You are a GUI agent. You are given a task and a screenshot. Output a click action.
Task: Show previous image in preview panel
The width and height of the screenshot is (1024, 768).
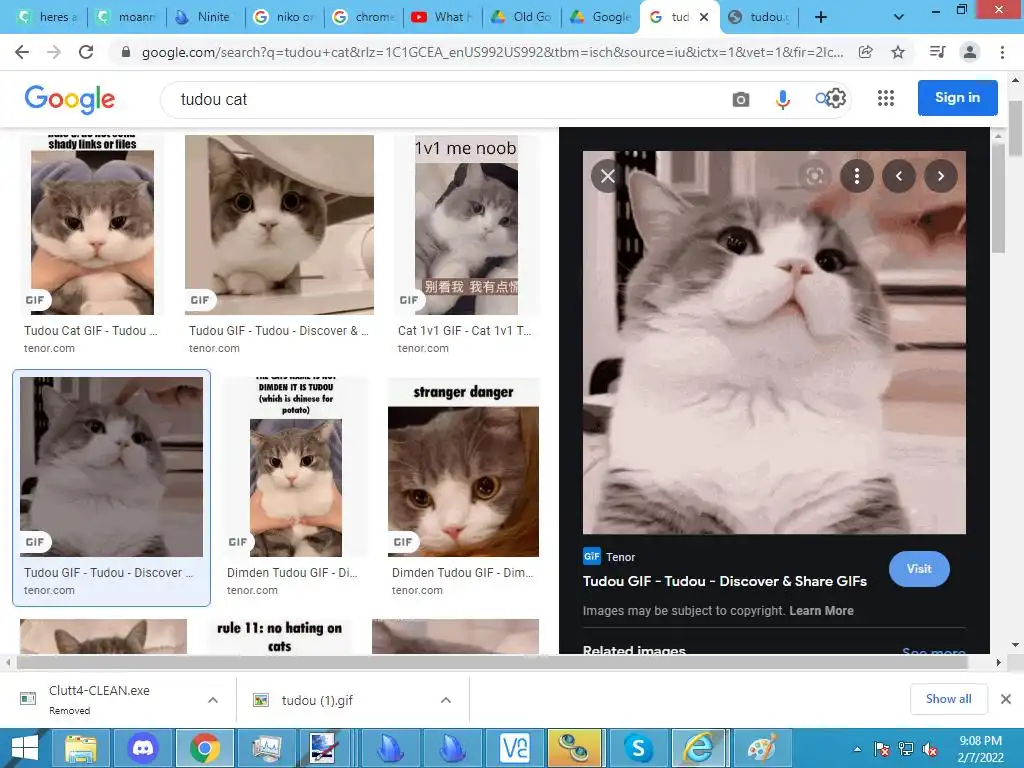[x=899, y=176]
